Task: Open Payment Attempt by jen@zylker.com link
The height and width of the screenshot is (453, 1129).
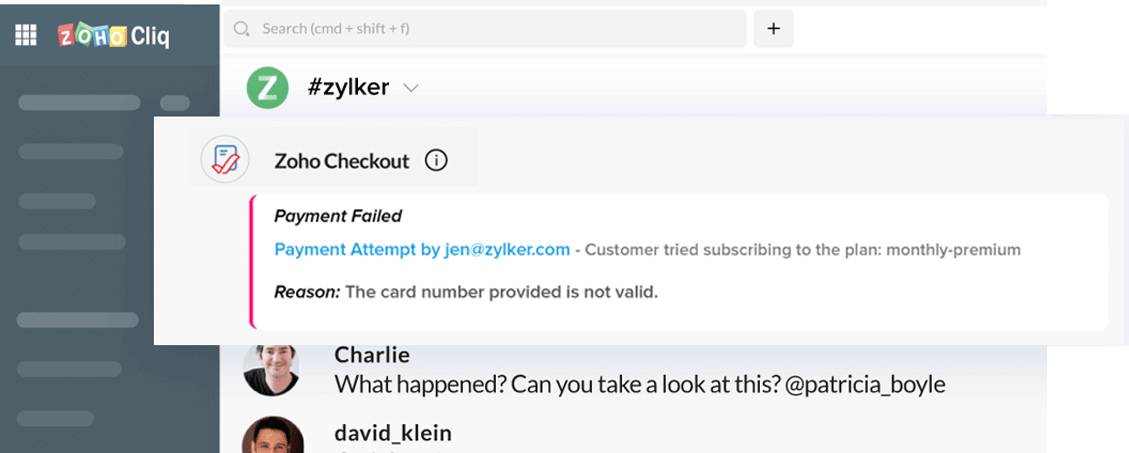Action: 422,249
